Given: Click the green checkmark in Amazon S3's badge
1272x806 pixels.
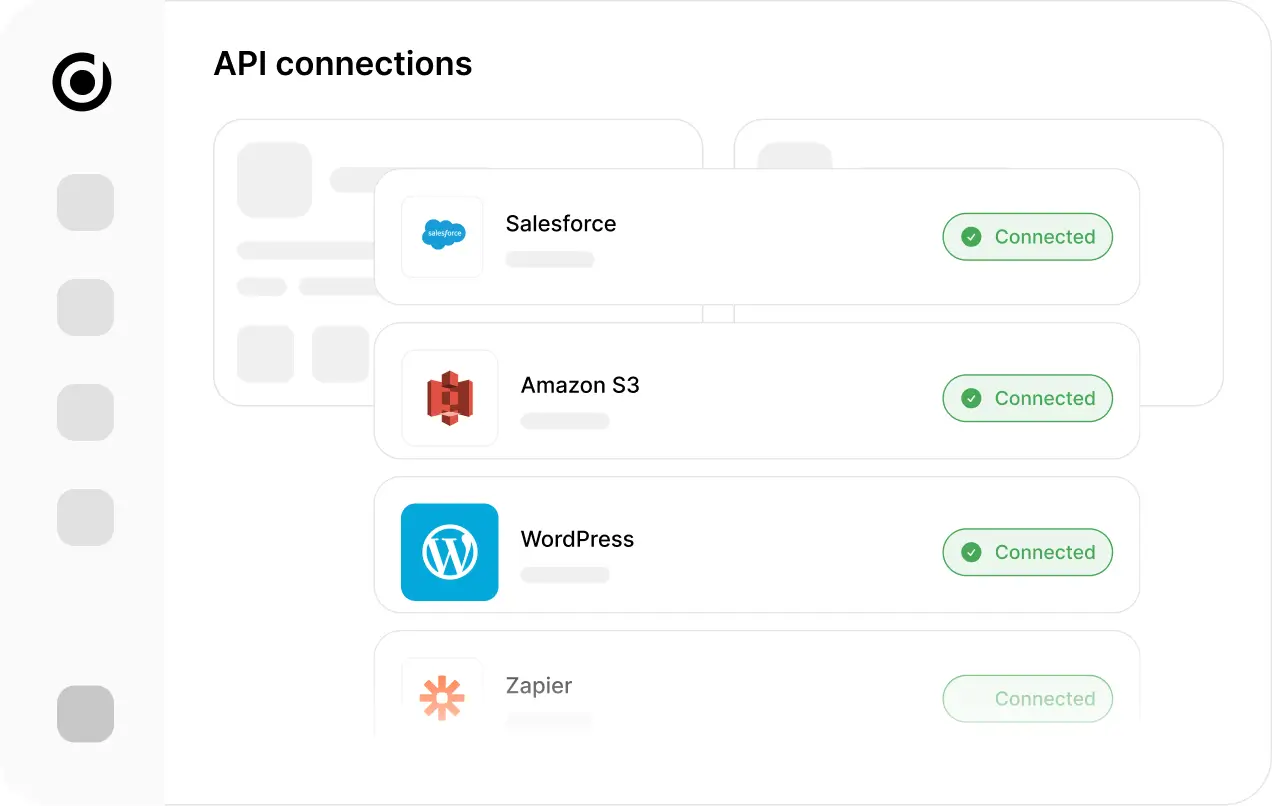Looking at the screenshot, I should click(971, 398).
